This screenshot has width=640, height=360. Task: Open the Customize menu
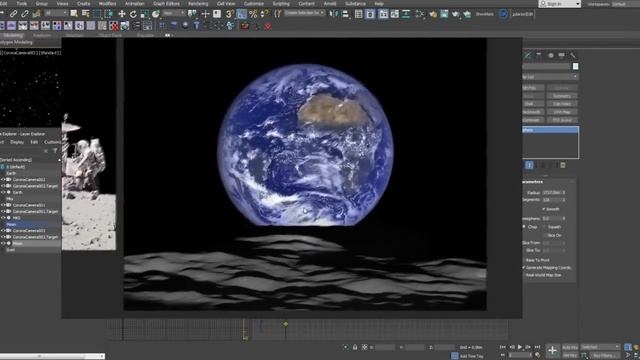coord(254,4)
